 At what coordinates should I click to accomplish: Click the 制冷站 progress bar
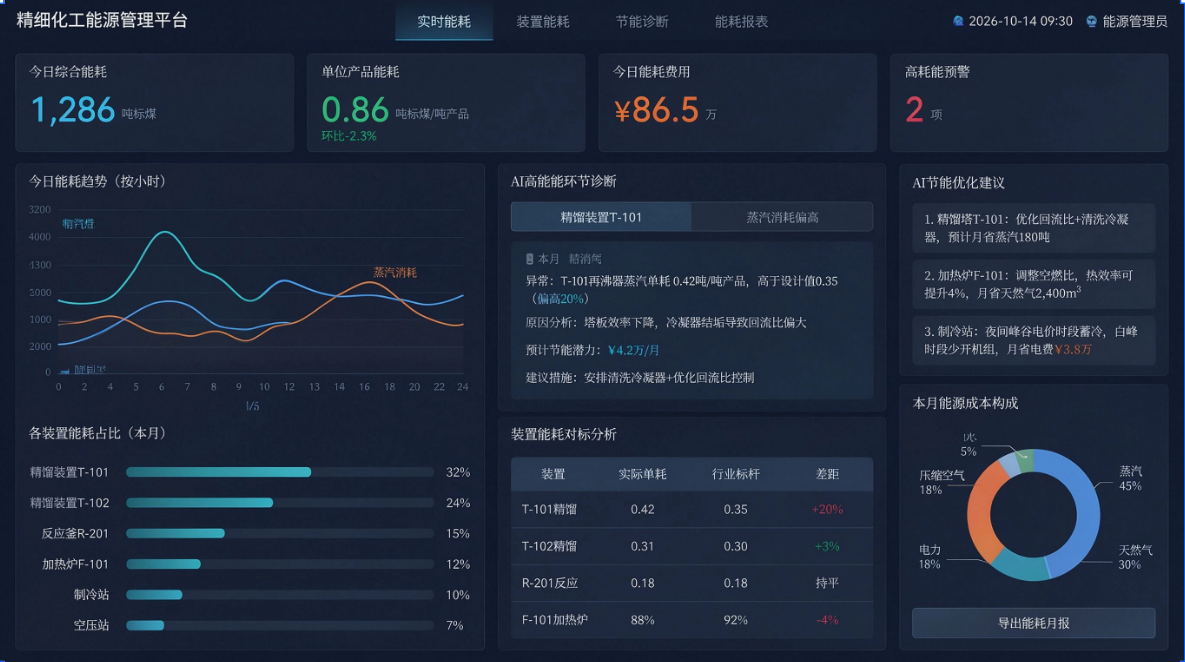(280, 594)
